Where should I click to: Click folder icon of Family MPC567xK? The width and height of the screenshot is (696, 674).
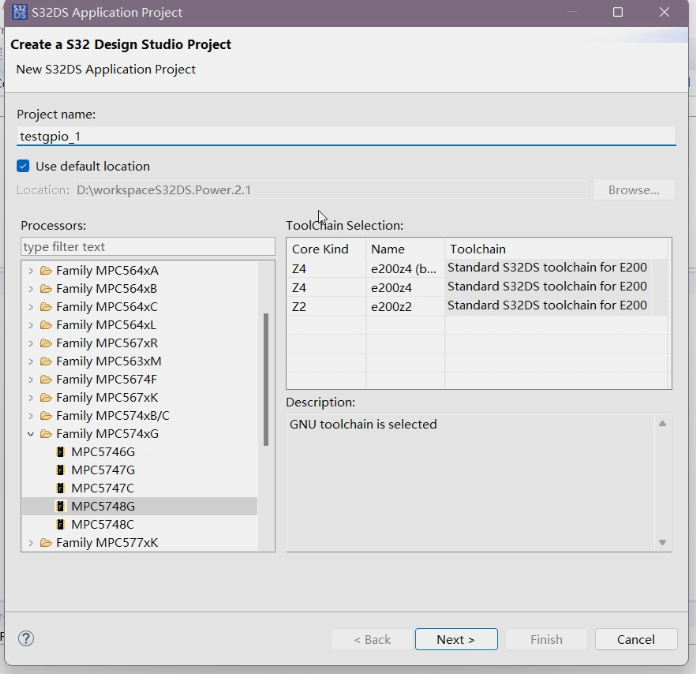(46, 398)
